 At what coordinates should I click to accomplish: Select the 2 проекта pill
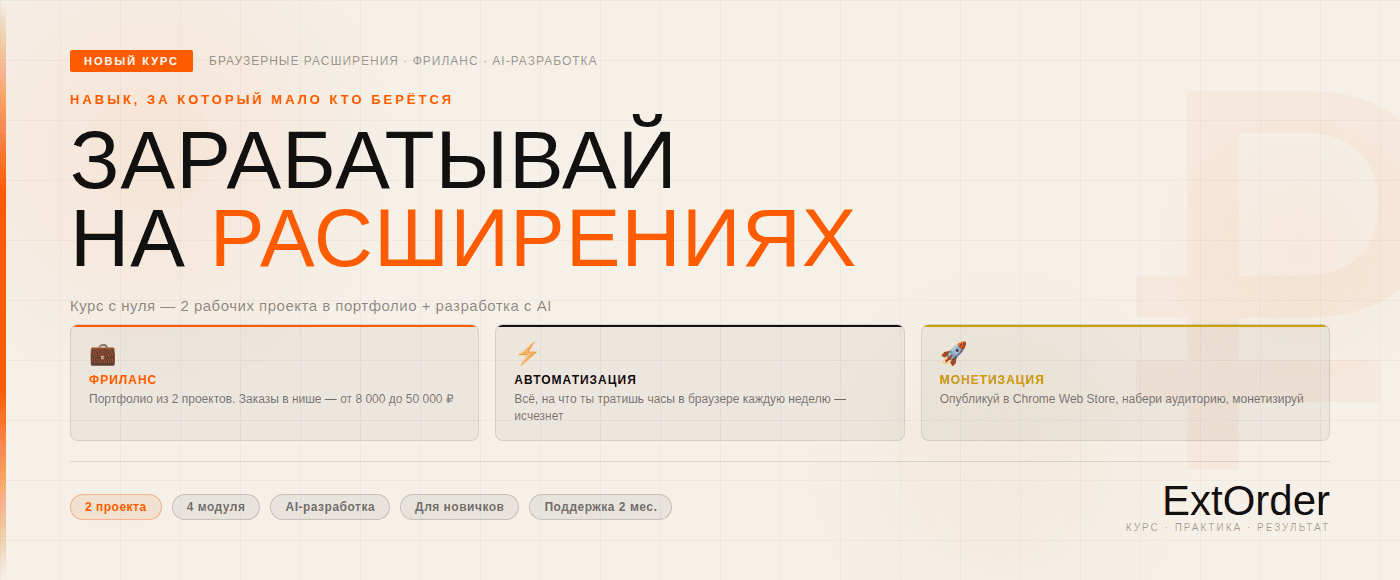click(116, 507)
